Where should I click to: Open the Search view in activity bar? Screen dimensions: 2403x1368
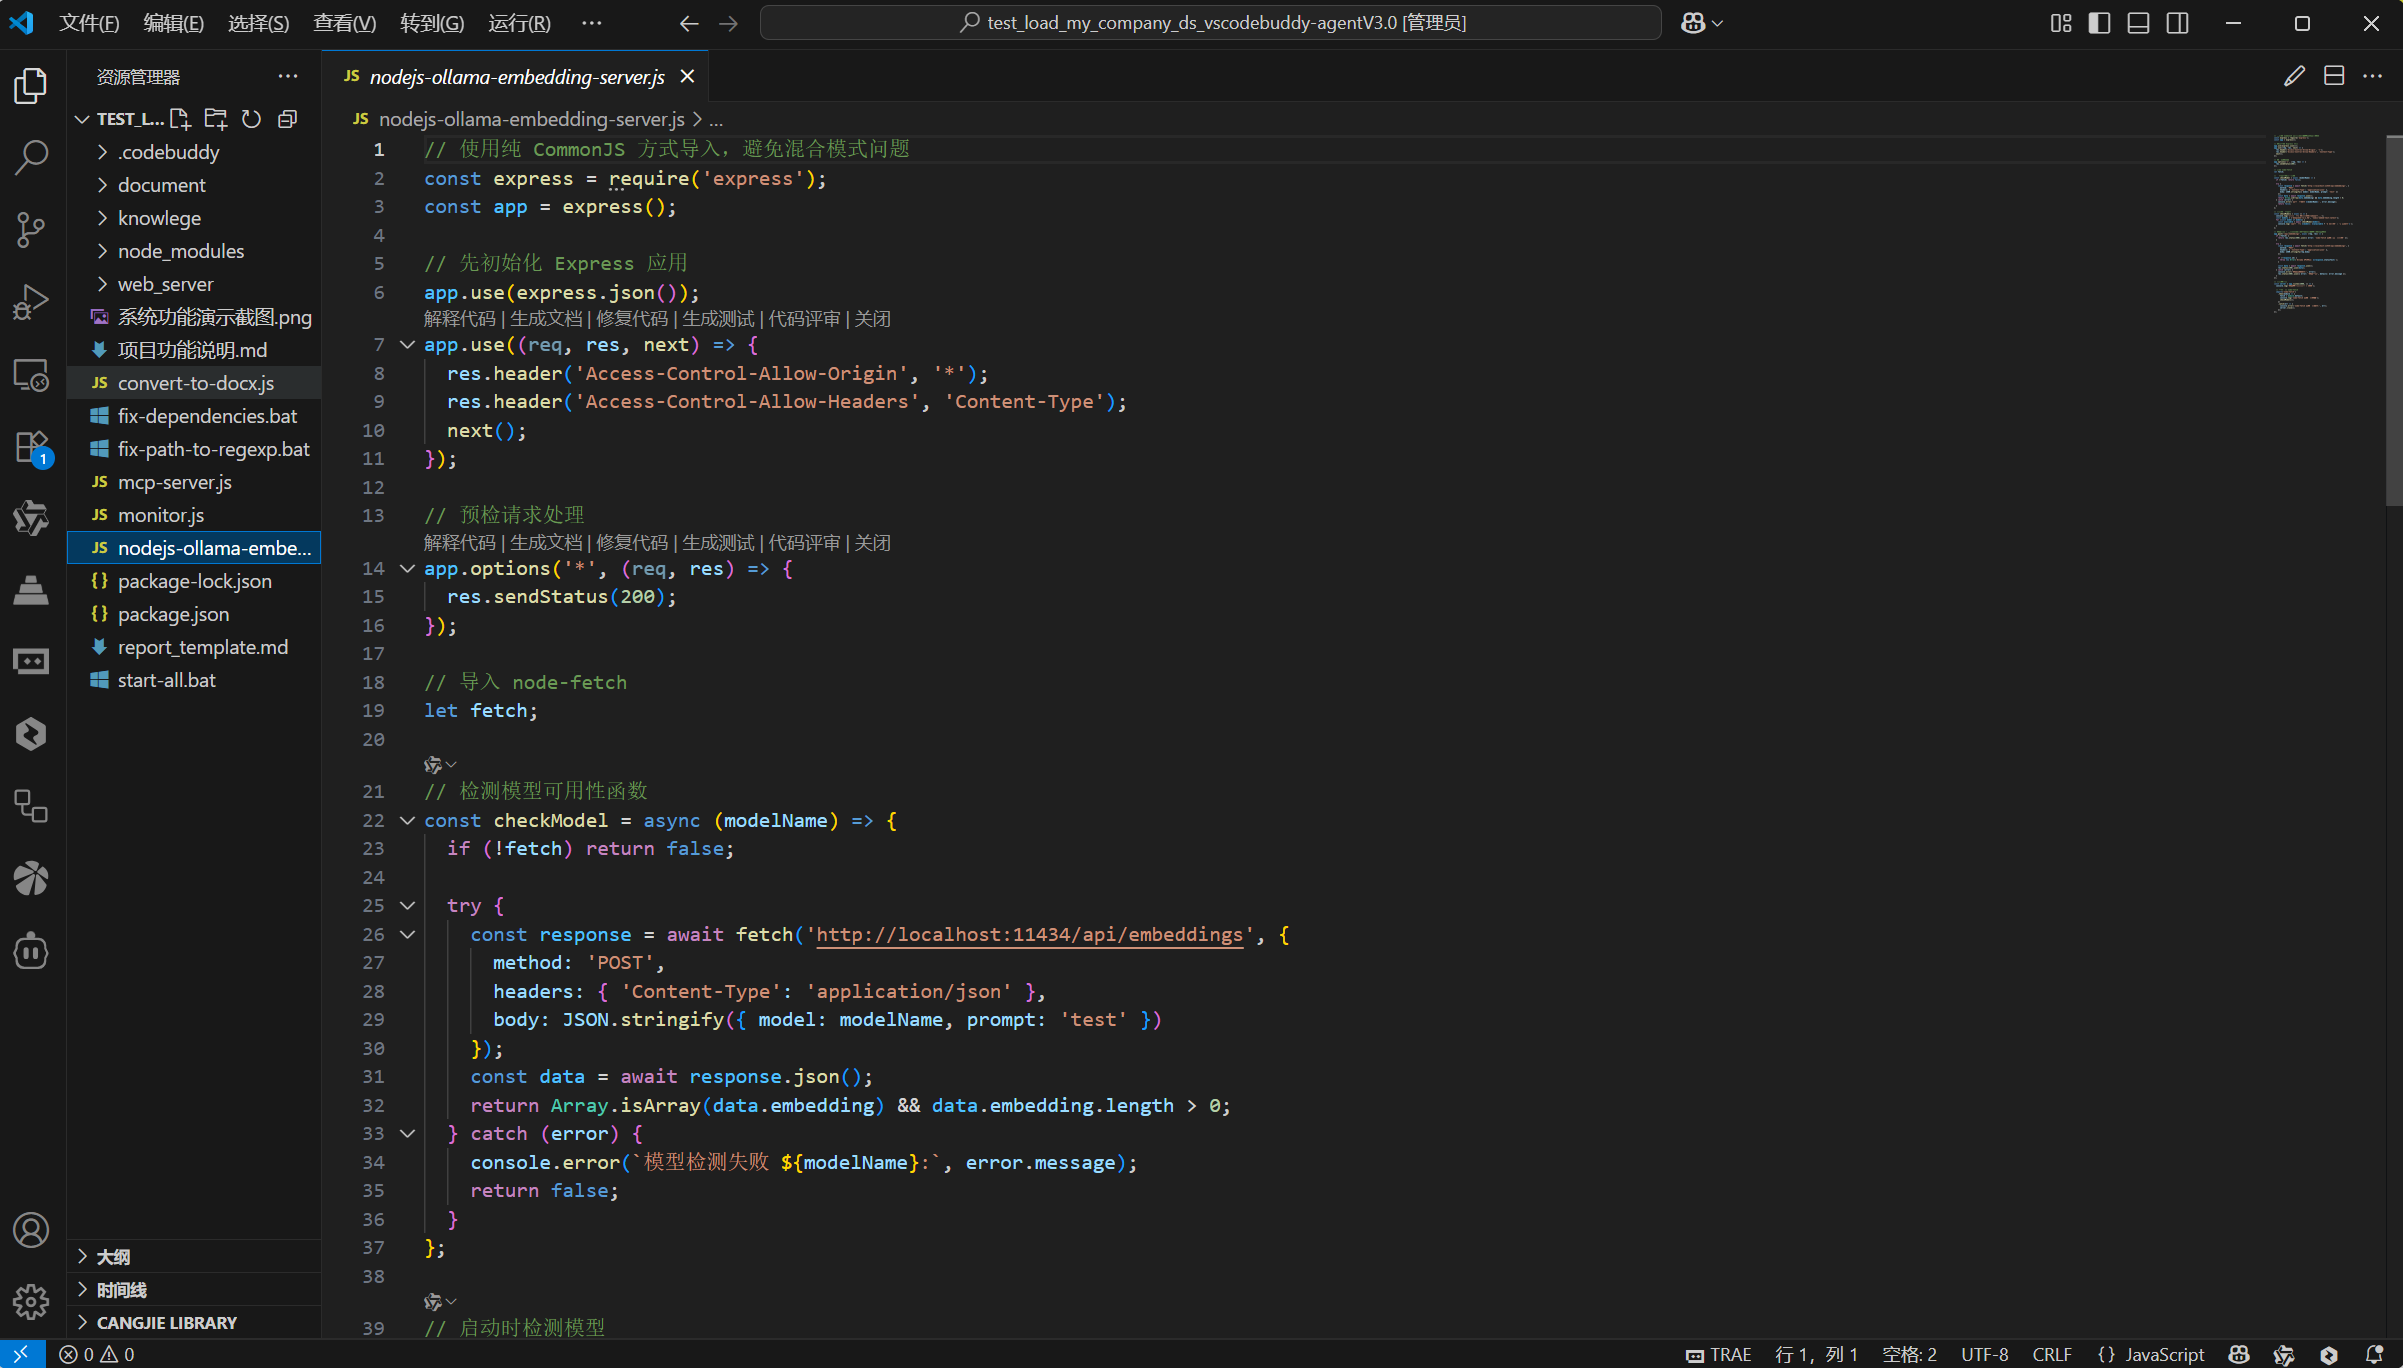point(31,157)
